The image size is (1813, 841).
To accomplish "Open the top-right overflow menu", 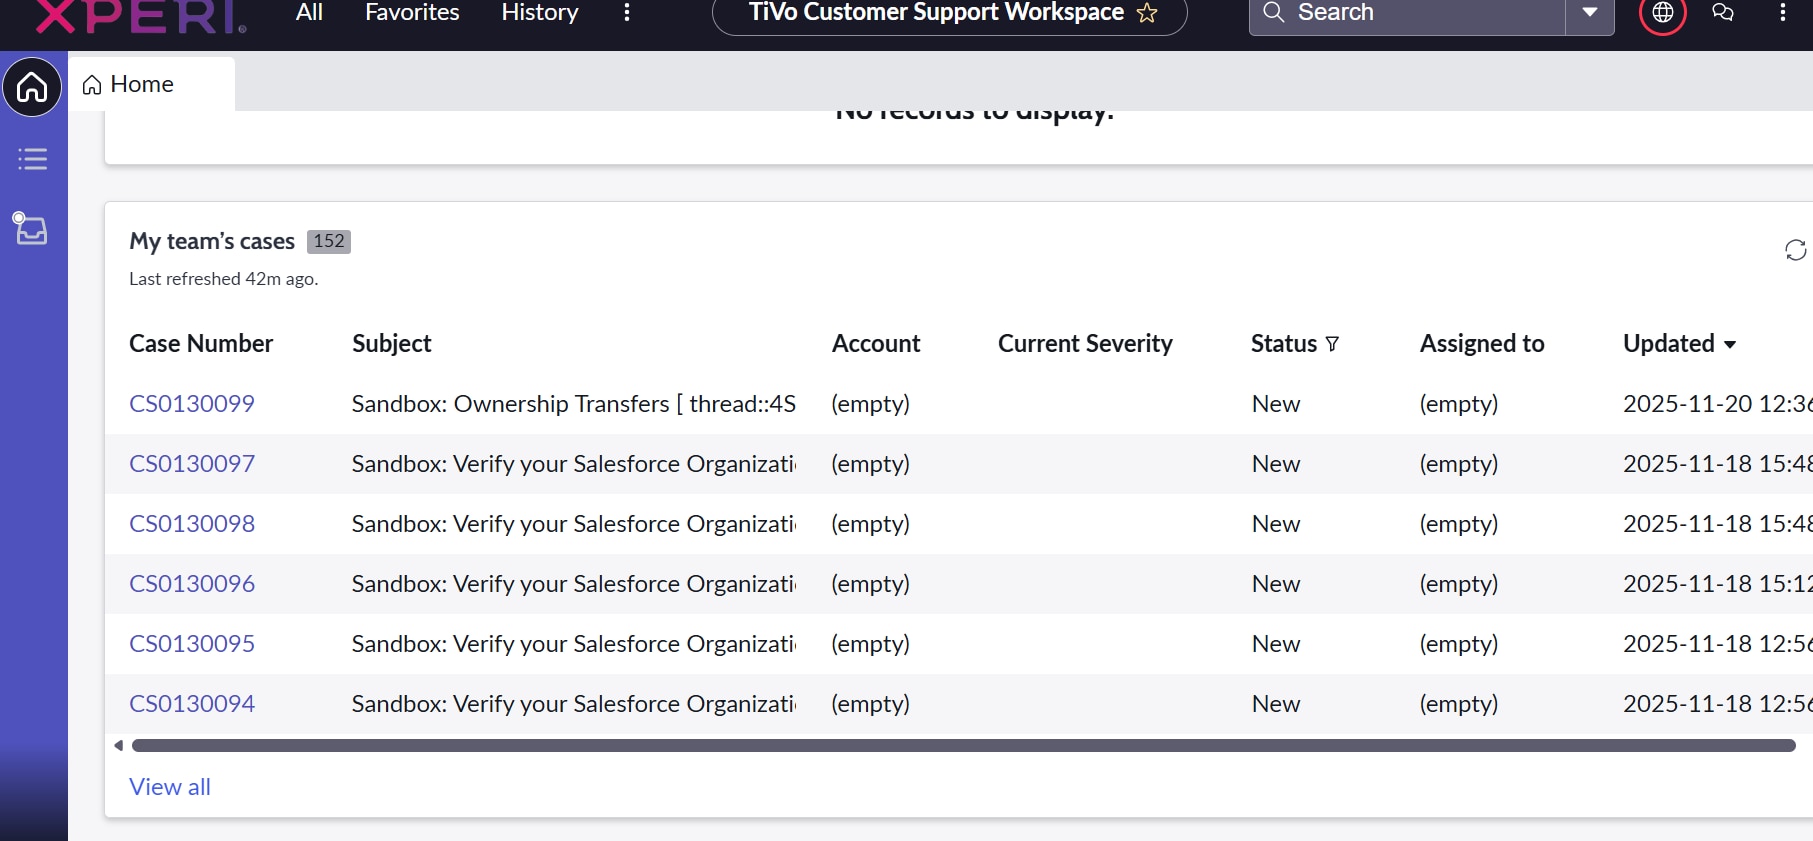I will click(x=1783, y=12).
